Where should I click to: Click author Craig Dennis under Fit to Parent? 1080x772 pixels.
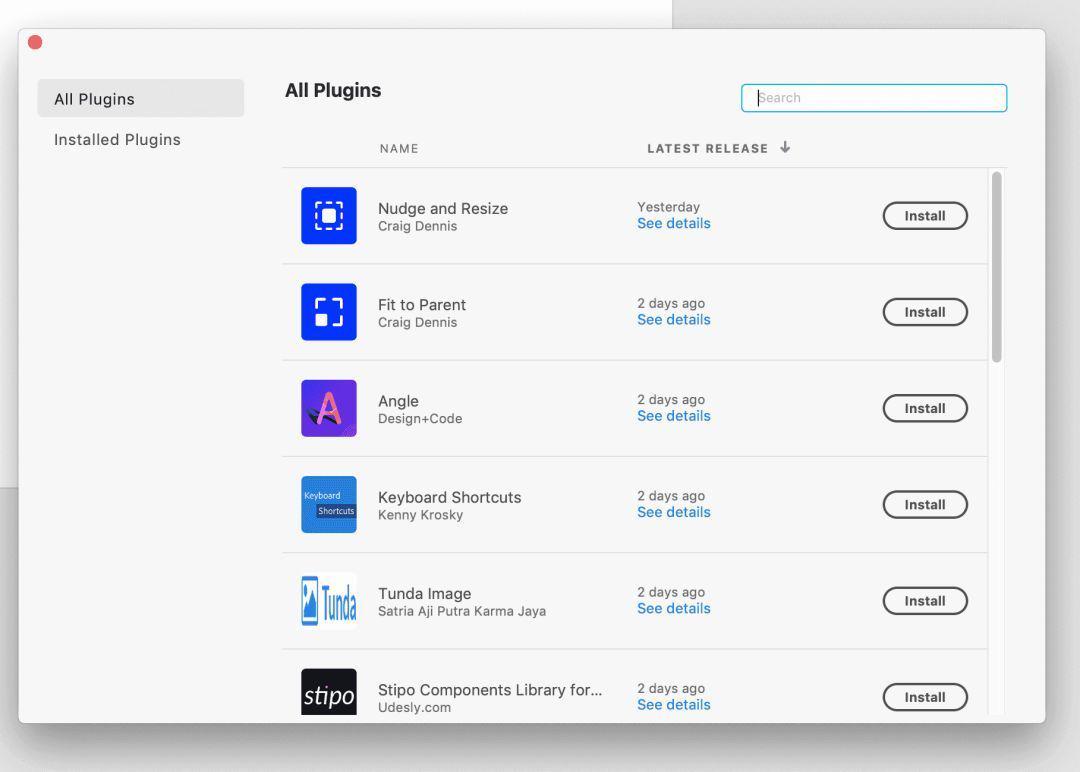417,323
